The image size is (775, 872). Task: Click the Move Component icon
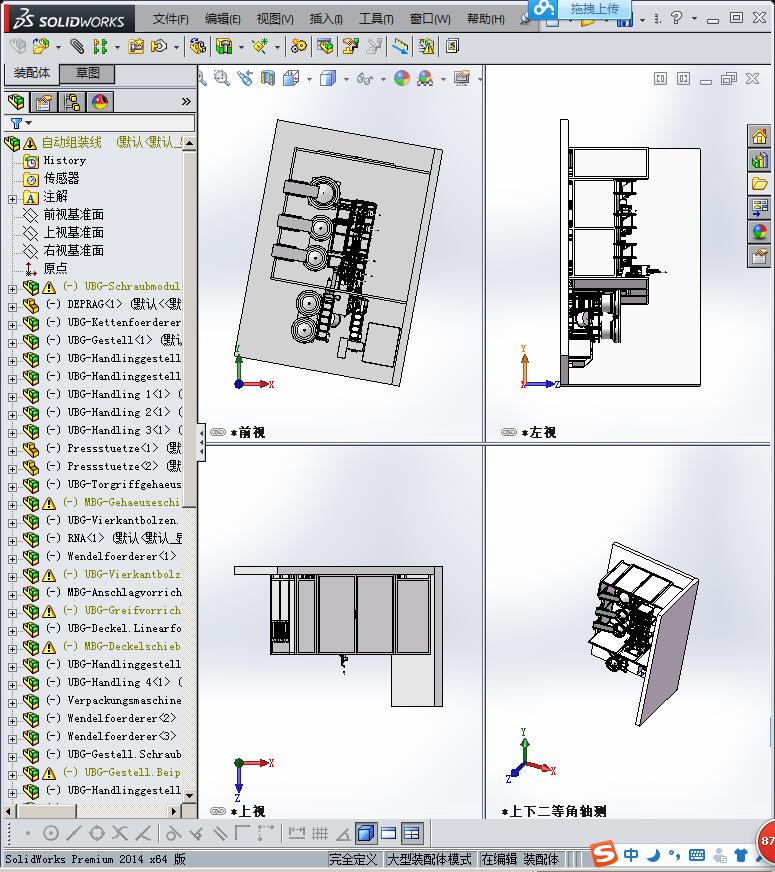tap(159, 46)
